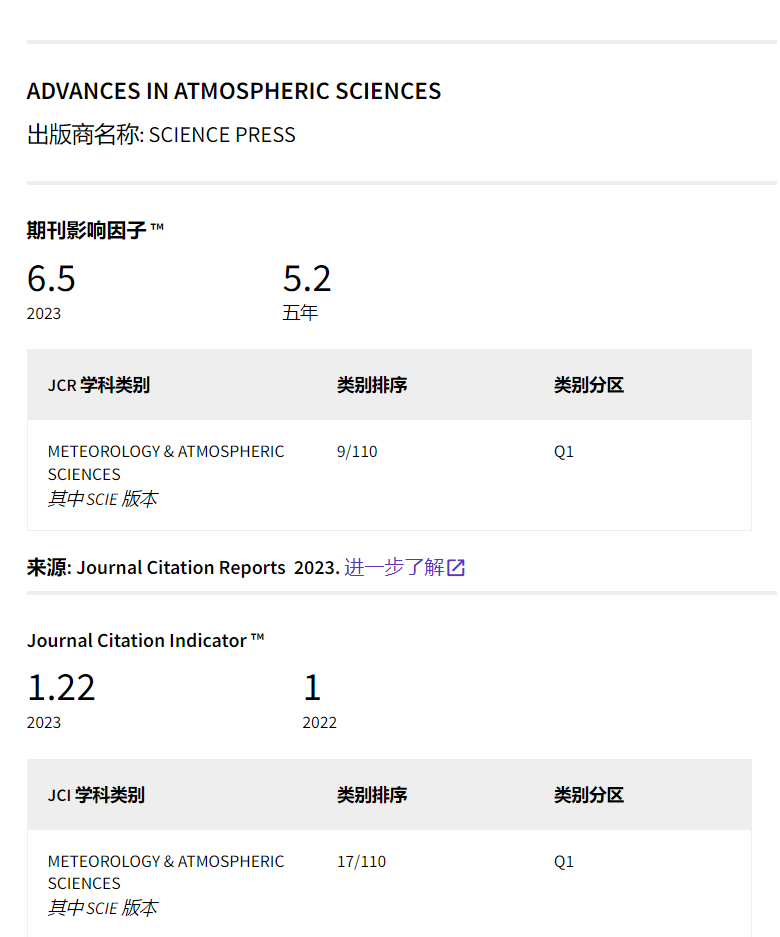Viewport: 780px width, 937px height.
Task: Click 类别分区 header in the JCR table
Action: coord(589,385)
